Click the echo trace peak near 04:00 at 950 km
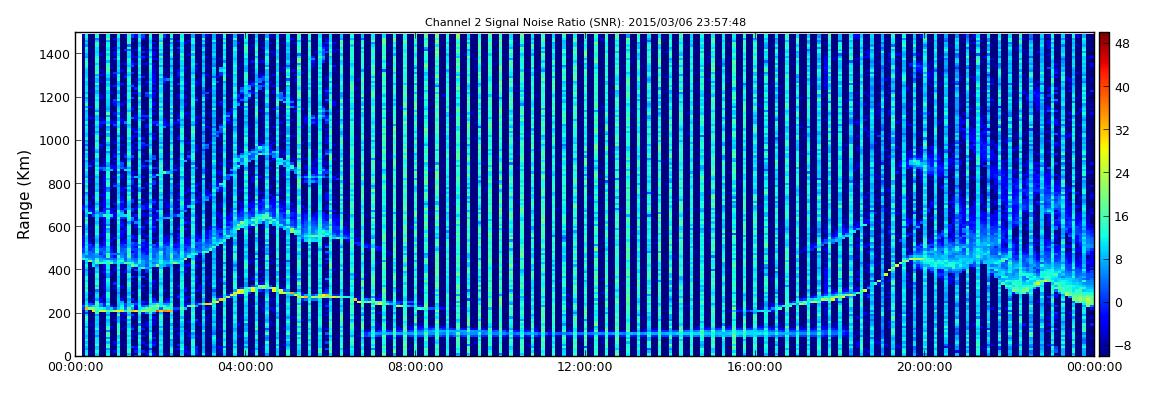Viewport: 1150px width, 407px height. (x=262, y=150)
